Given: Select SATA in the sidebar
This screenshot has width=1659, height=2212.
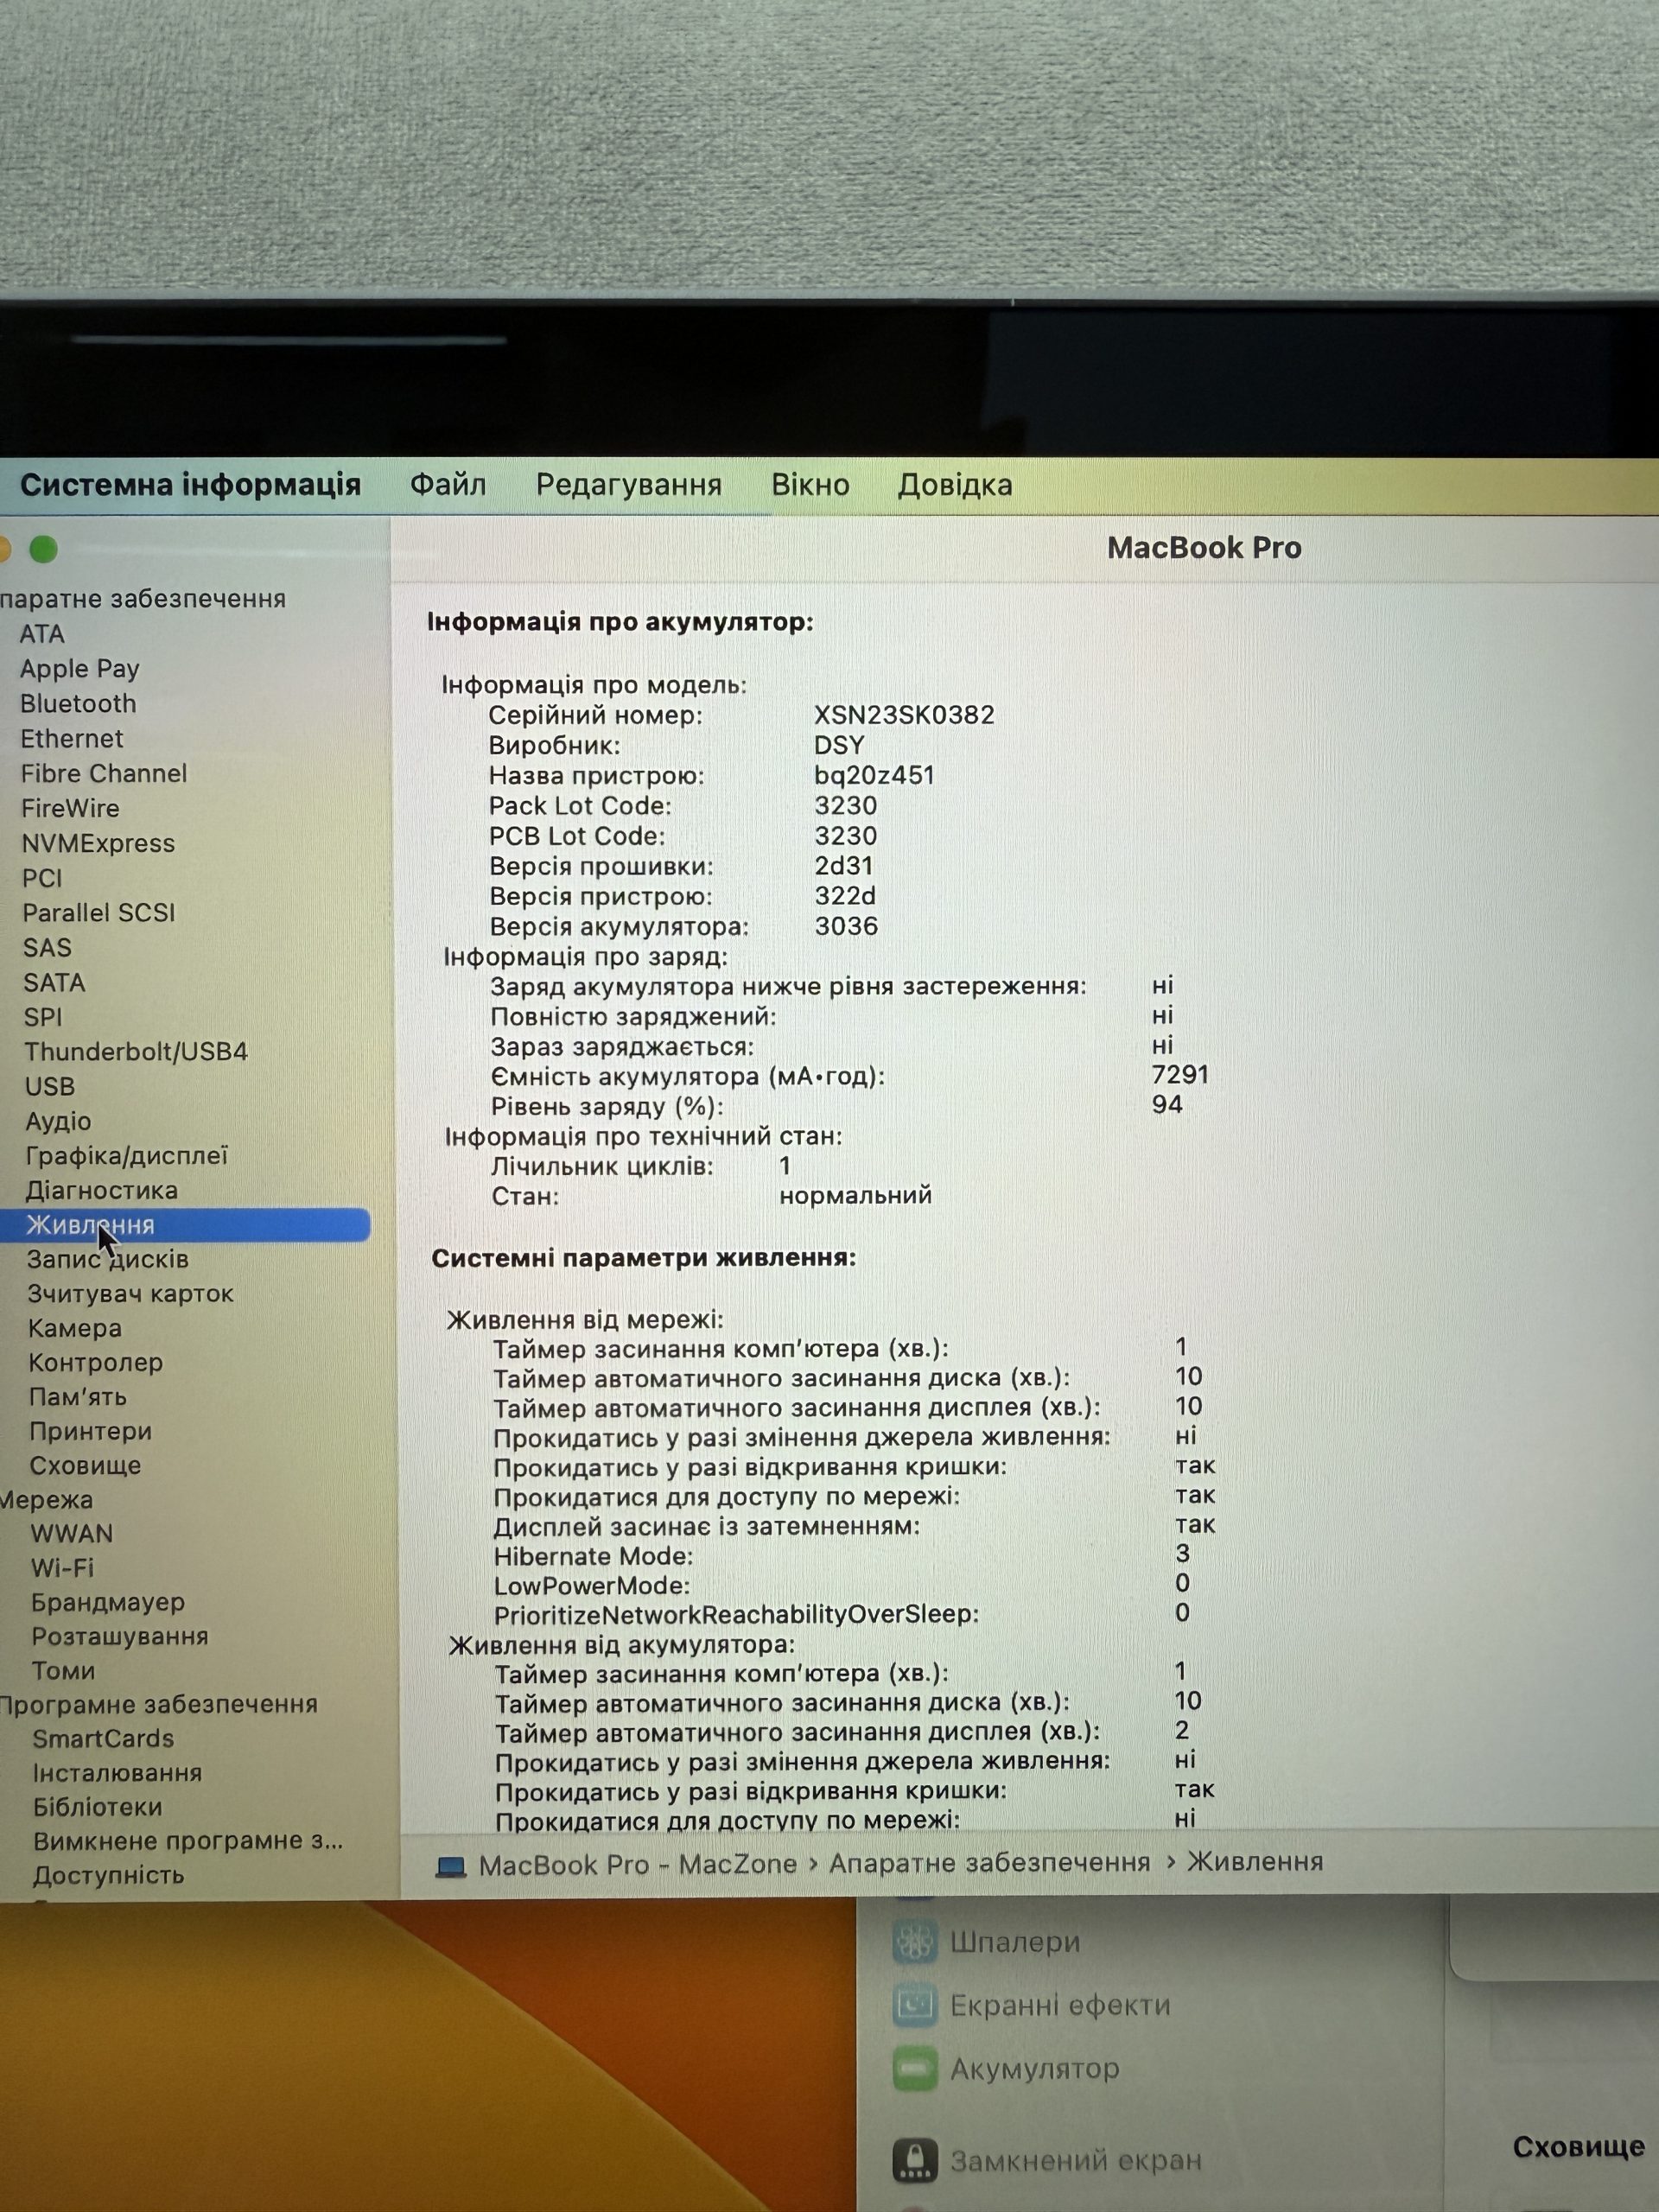Looking at the screenshot, I should pyautogui.click(x=54, y=983).
